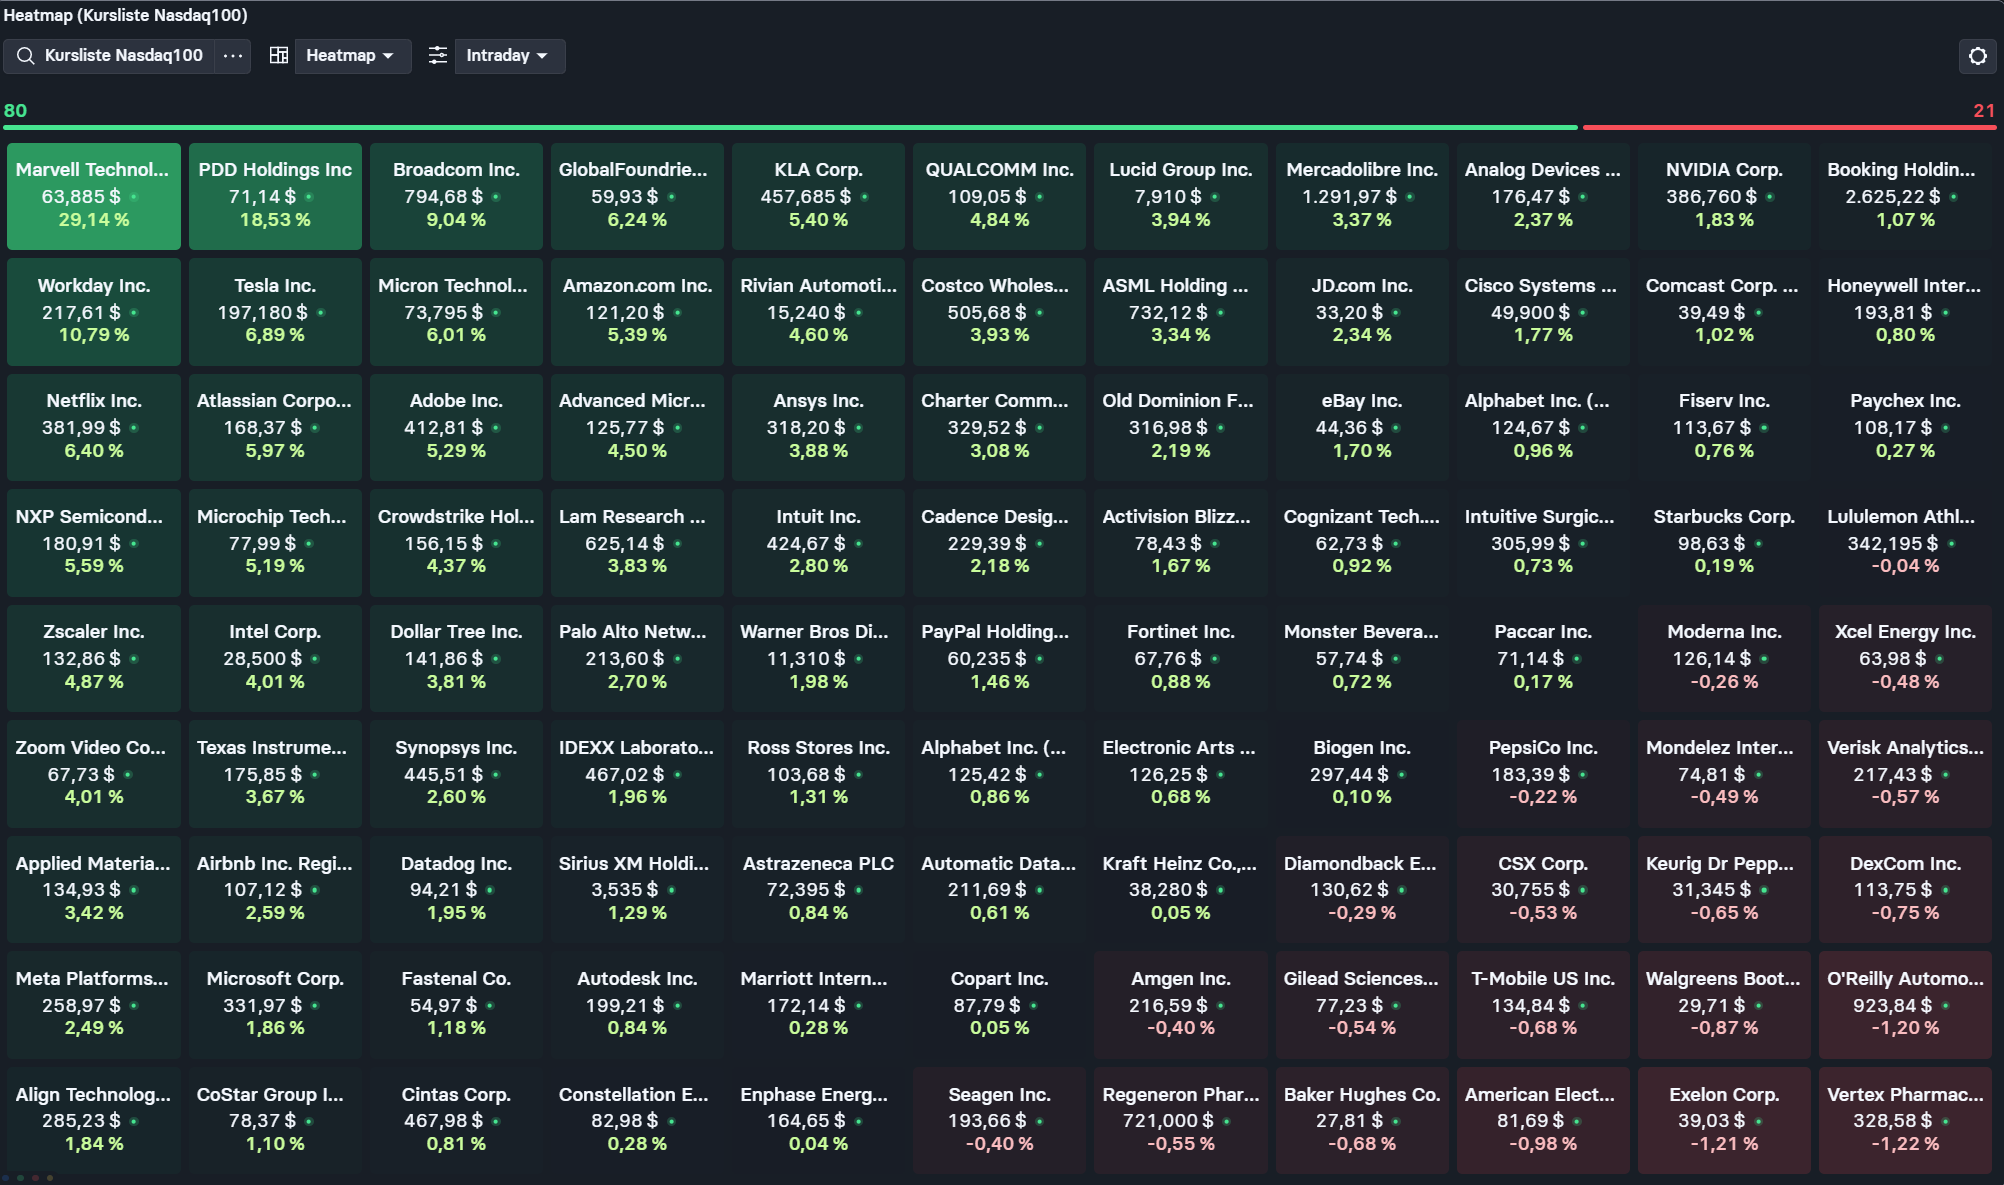Click the Kursliste Nasdaq100 search field

click(x=109, y=56)
